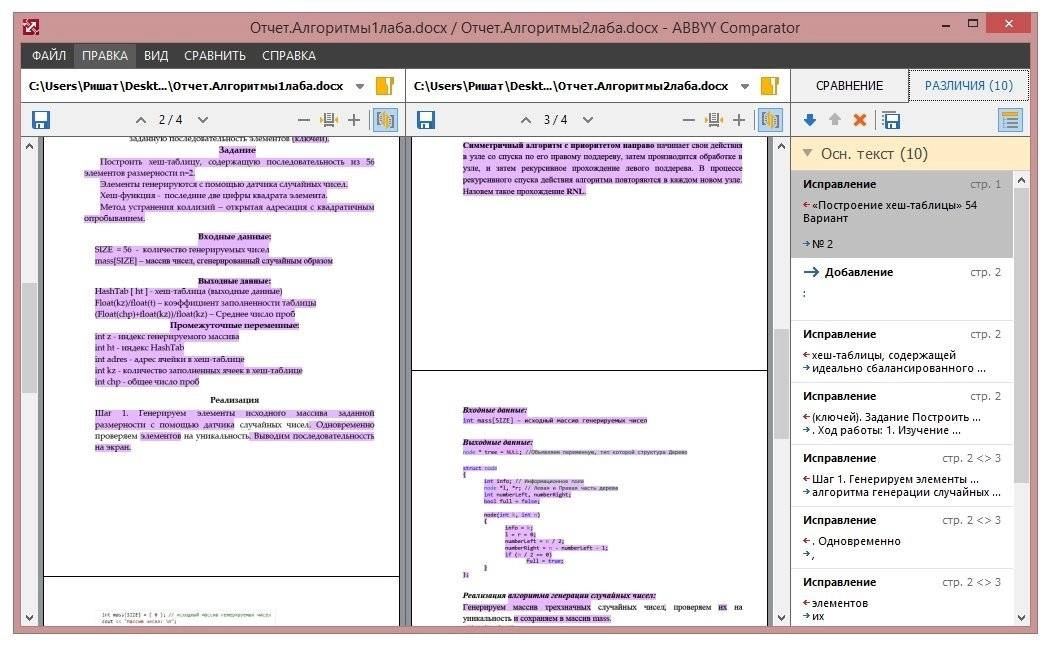1055x653 pixels.
Task: Zoom out the left document
Action: [x=303, y=120]
